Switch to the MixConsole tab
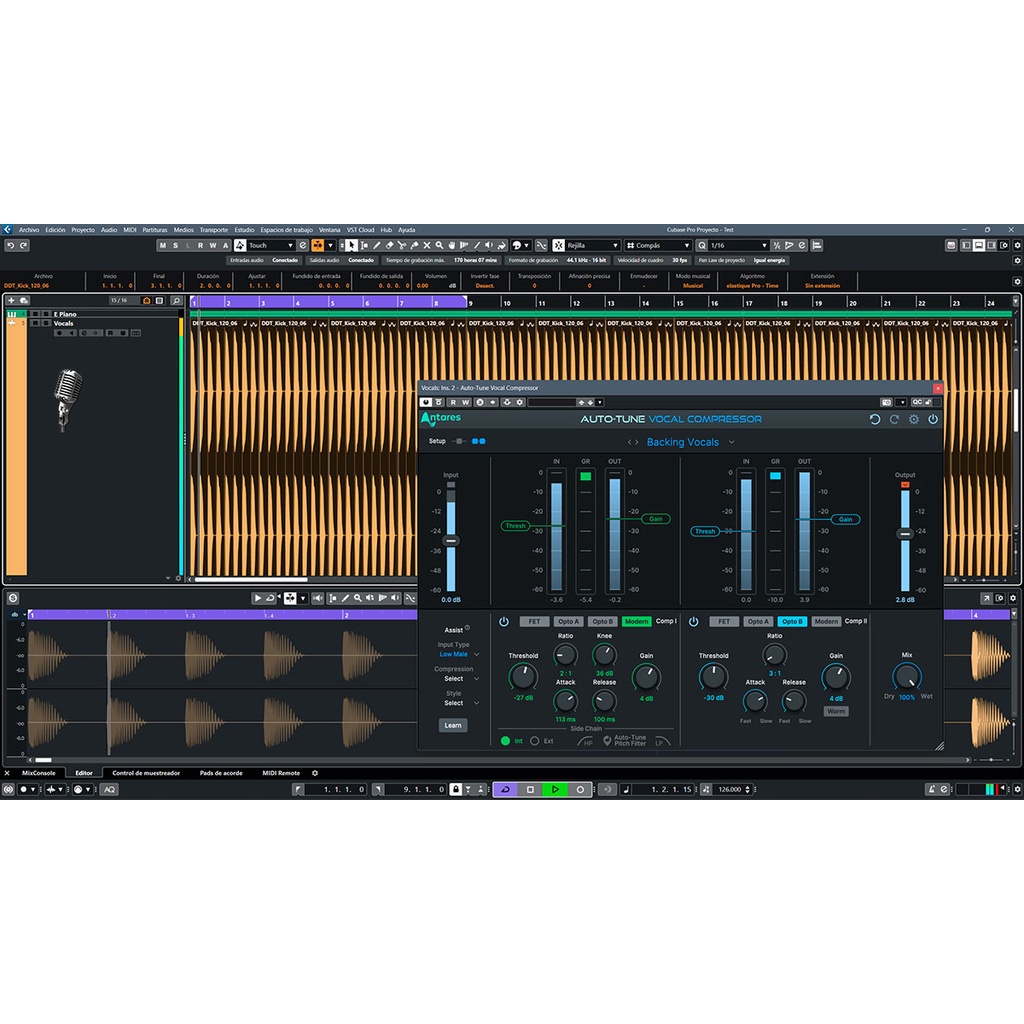 point(38,773)
